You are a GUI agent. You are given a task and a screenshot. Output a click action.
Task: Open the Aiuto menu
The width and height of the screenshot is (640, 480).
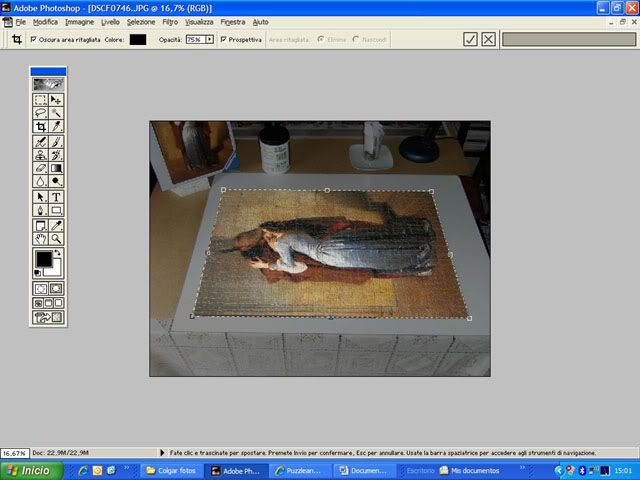pos(260,22)
